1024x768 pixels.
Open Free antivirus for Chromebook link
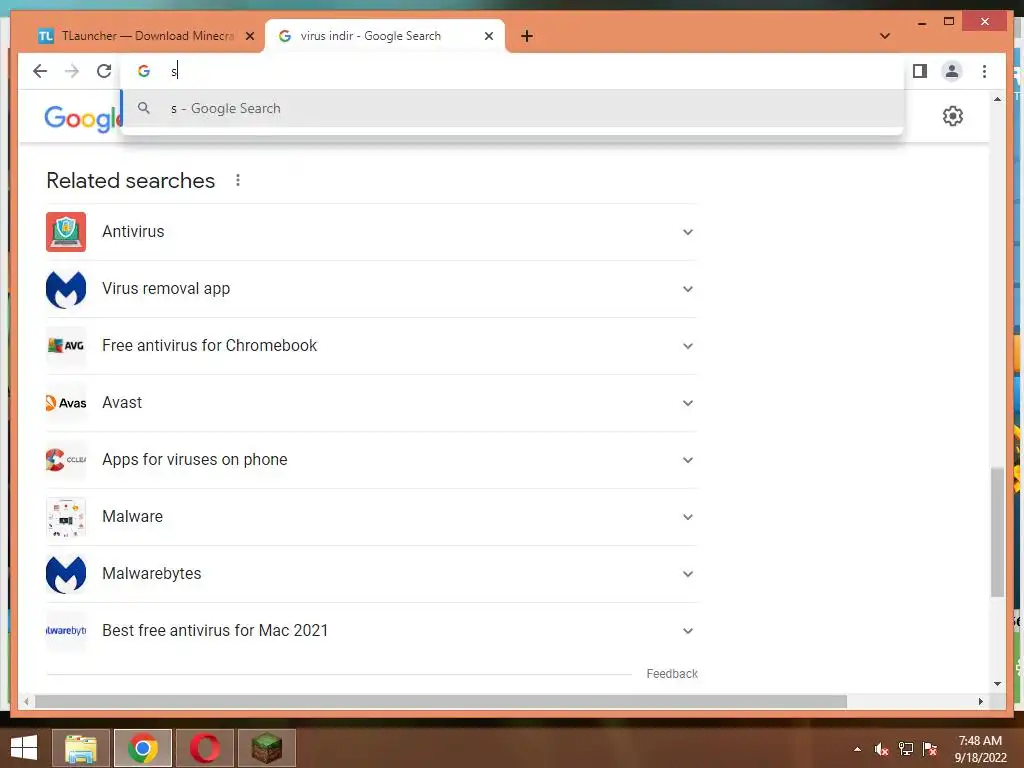point(210,345)
